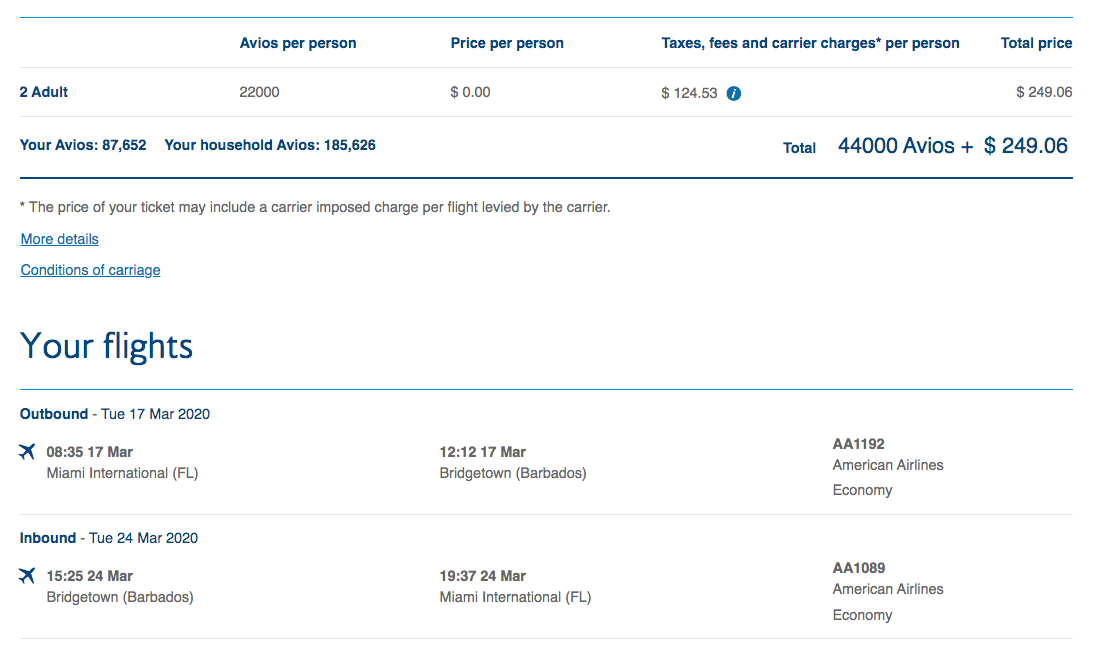Click the Avios per person column header
1094x646 pixels.
click(x=298, y=43)
